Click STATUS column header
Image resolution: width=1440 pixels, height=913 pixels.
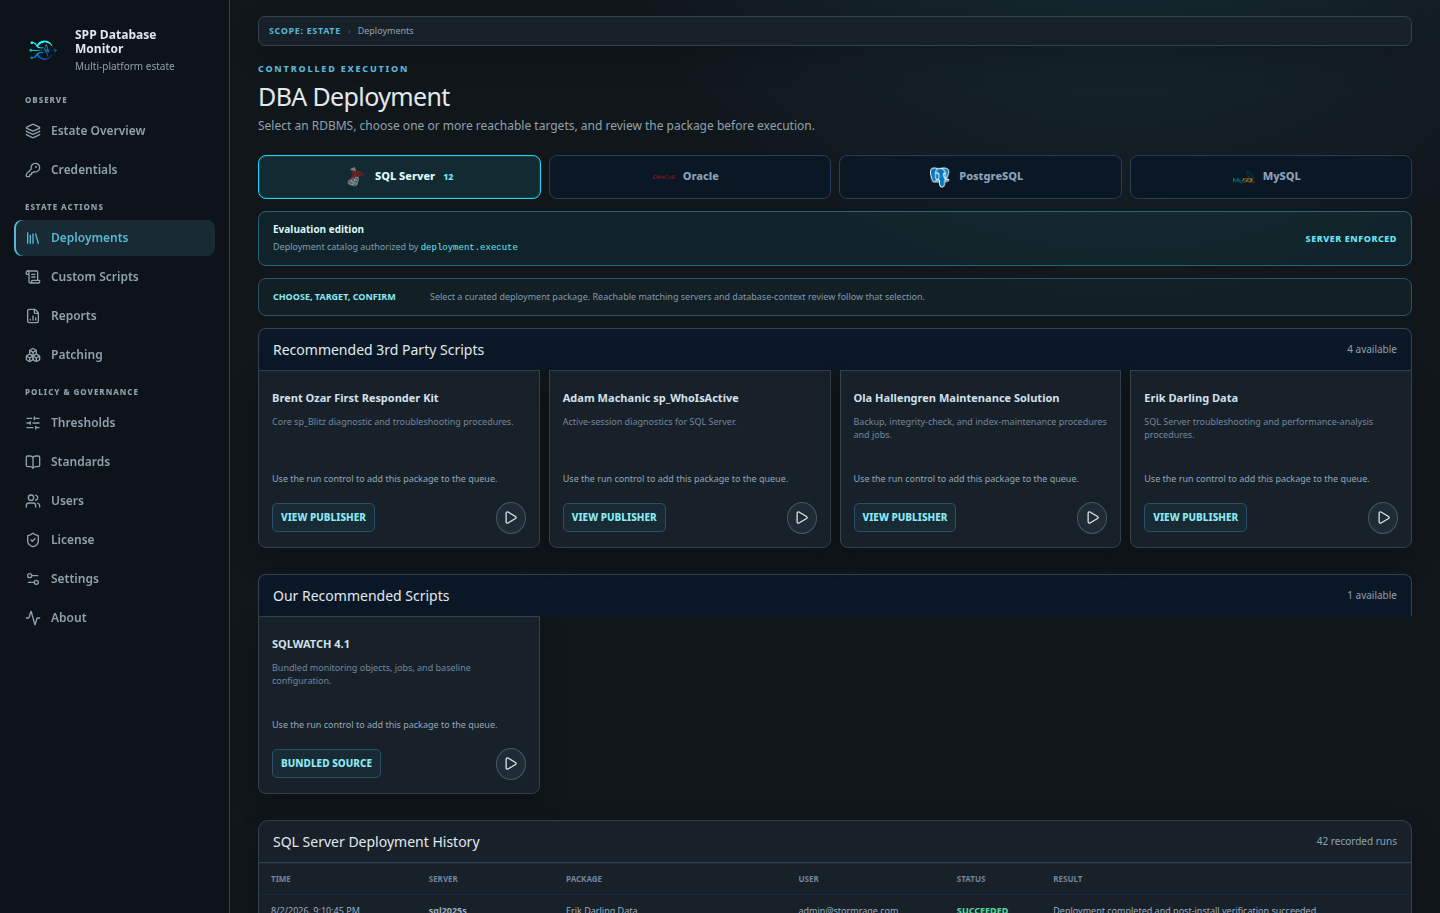[x=971, y=880]
